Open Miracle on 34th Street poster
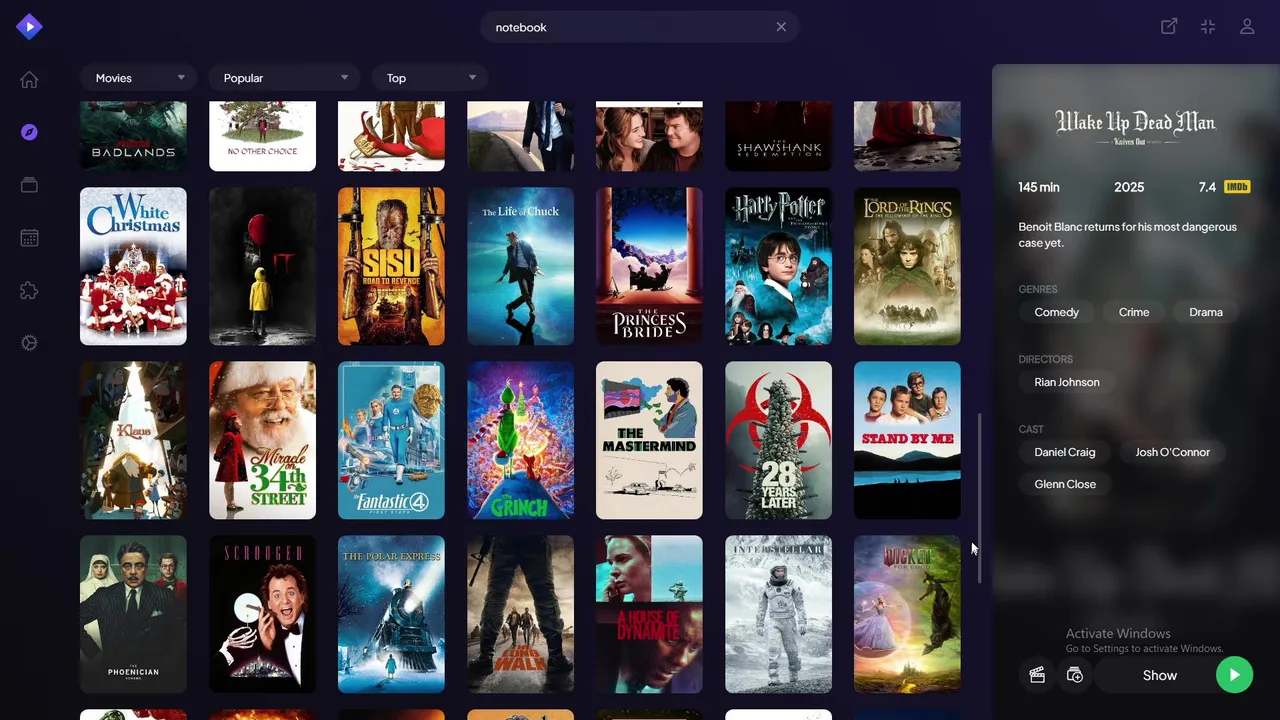The height and width of the screenshot is (720, 1280). (x=262, y=440)
